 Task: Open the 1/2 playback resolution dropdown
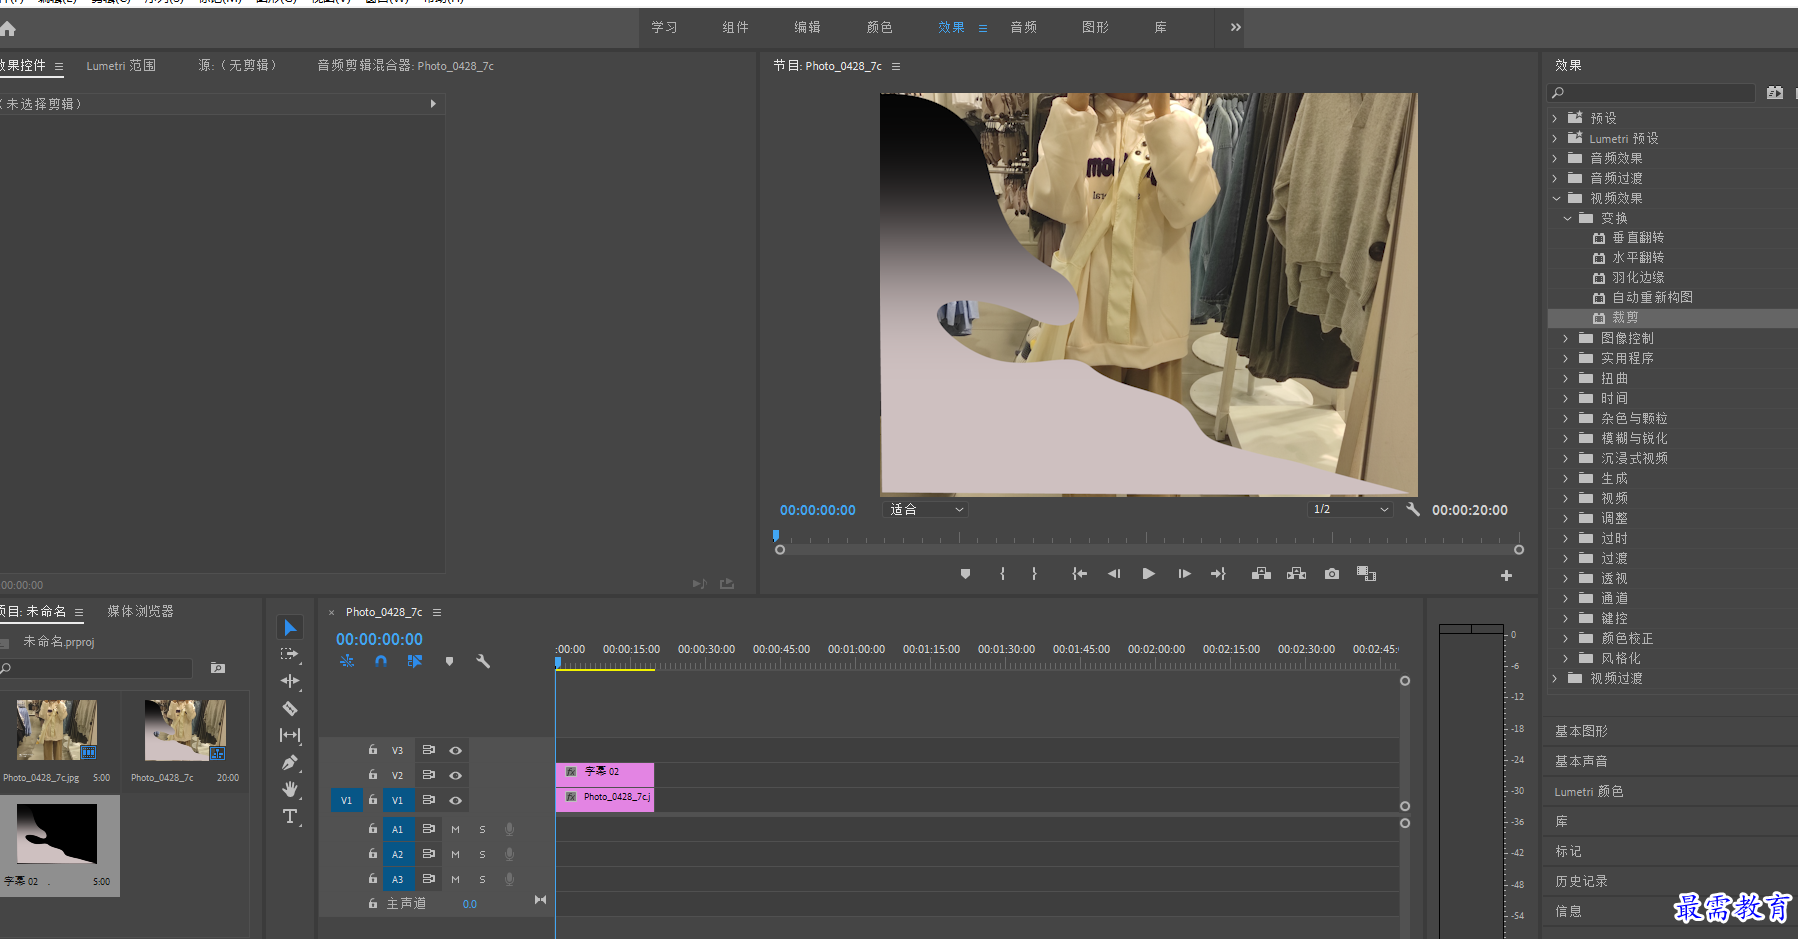point(1351,509)
